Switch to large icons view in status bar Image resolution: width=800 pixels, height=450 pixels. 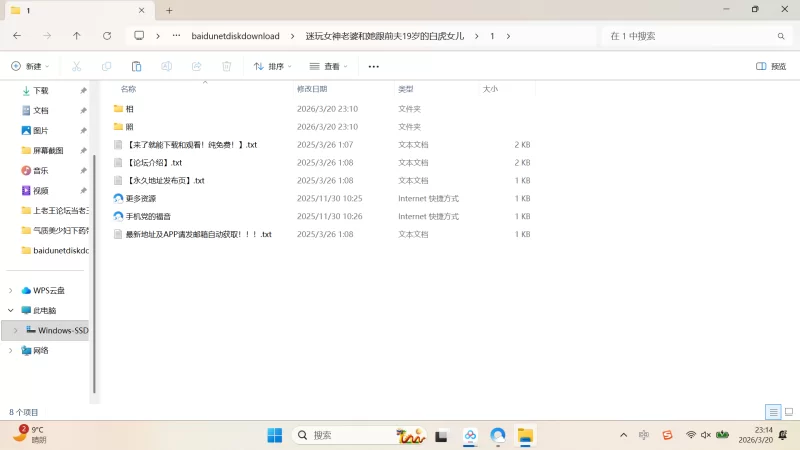click(787, 412)
